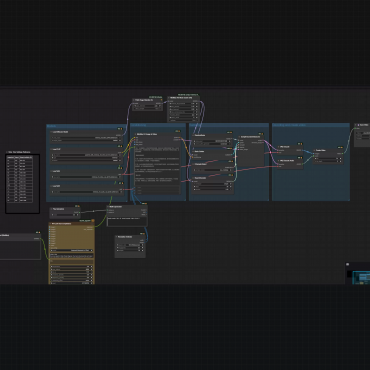The height and width of the screenshot is (370, 370).
Task: Collapse the Load Diffusion Model node dot
Action: (x=52, y=132)
